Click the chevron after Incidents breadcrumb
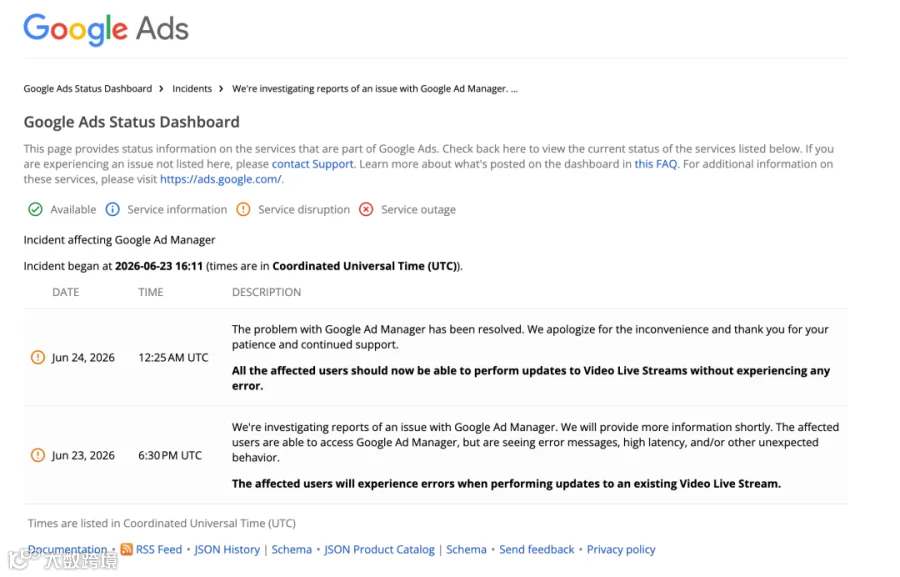 (x=221, y=88)
